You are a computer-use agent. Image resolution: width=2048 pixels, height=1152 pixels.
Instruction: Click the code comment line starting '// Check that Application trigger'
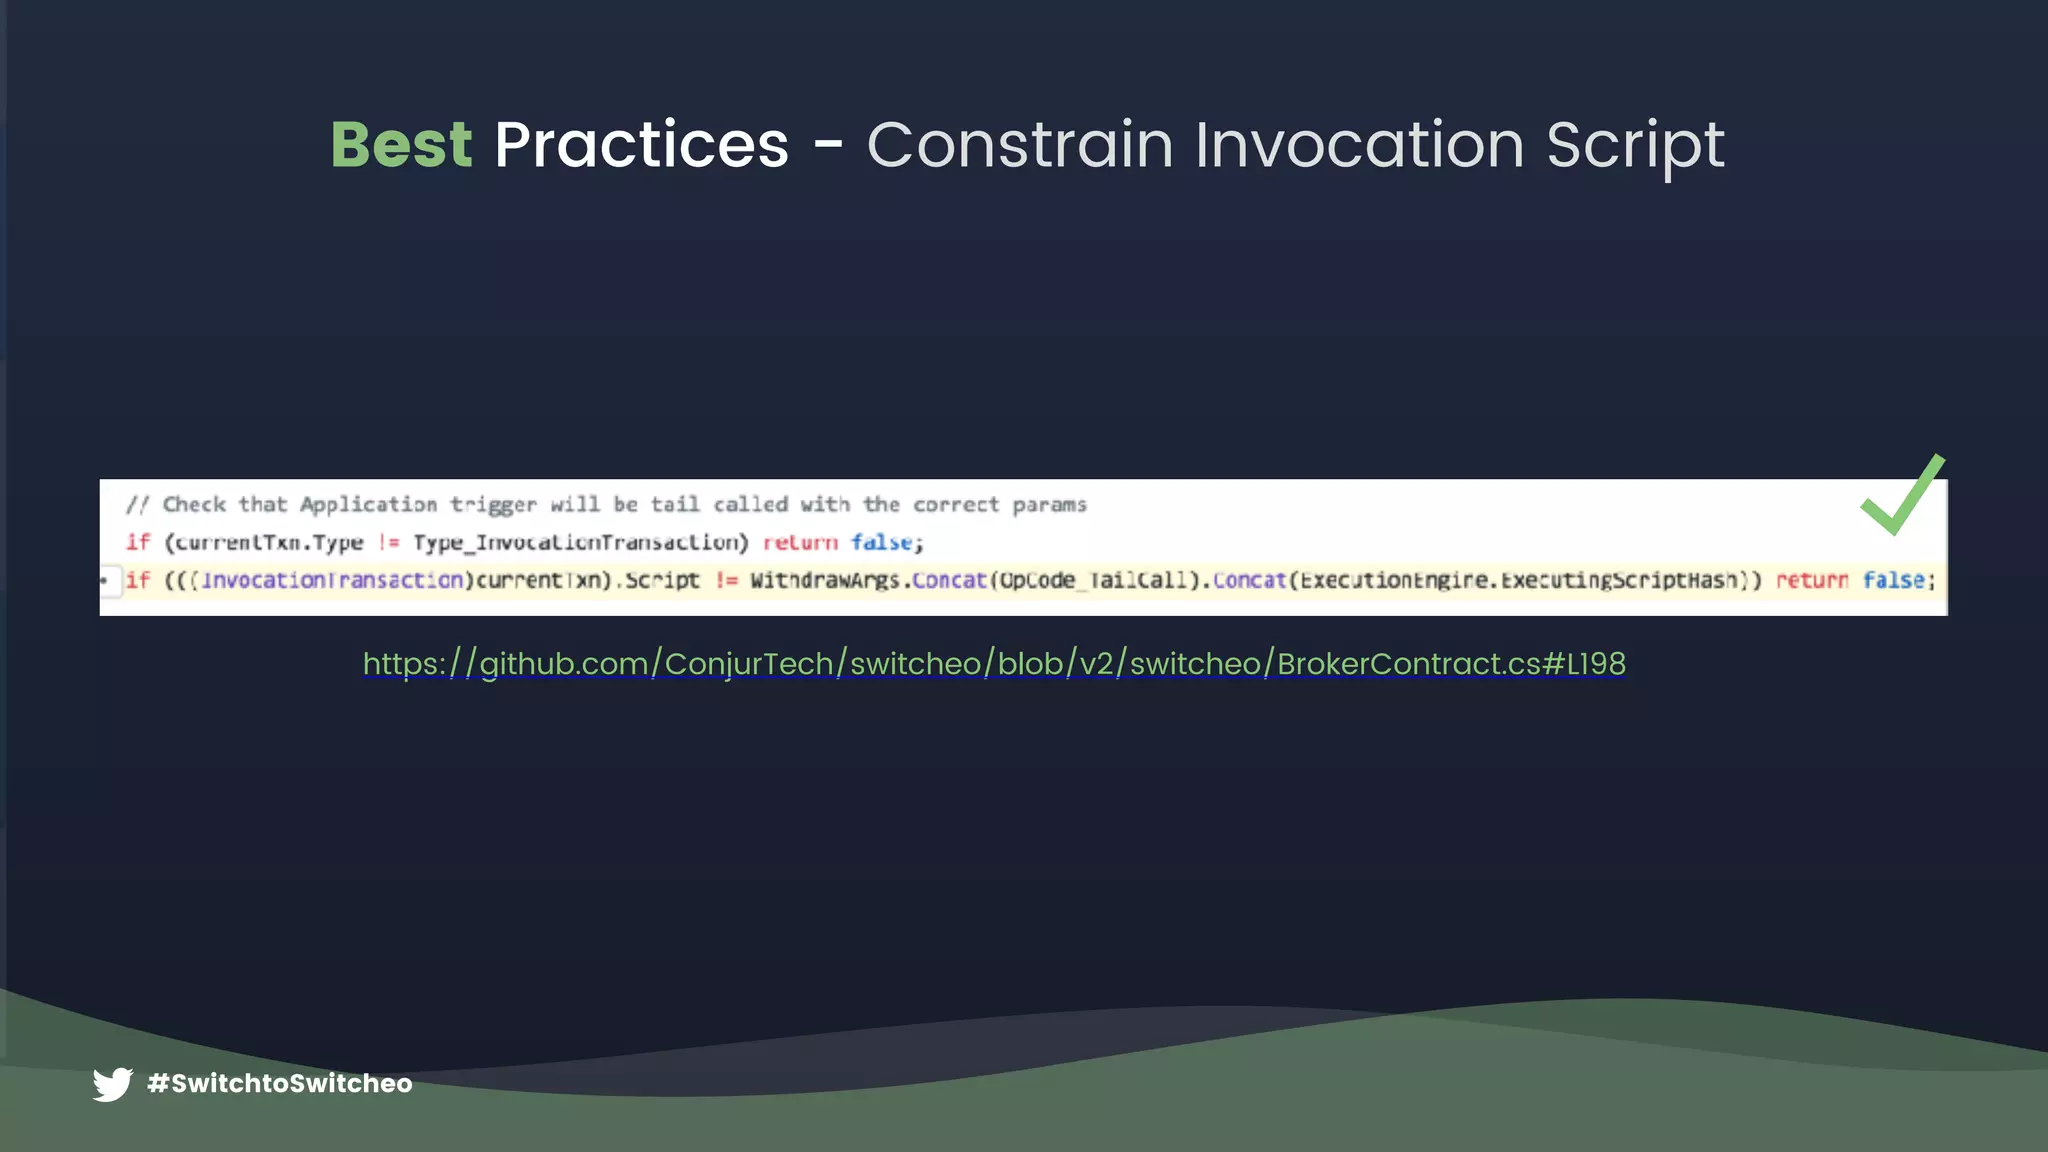[x=606, y=505]
